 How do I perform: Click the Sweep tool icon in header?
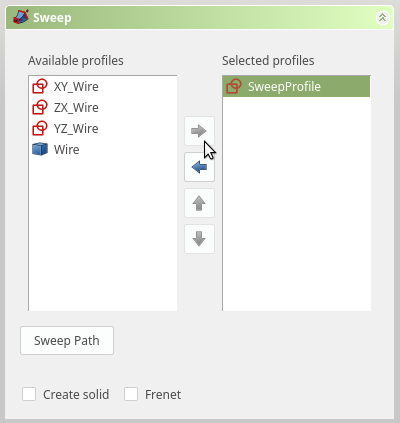pyautogui.click(x=21, y=17)
